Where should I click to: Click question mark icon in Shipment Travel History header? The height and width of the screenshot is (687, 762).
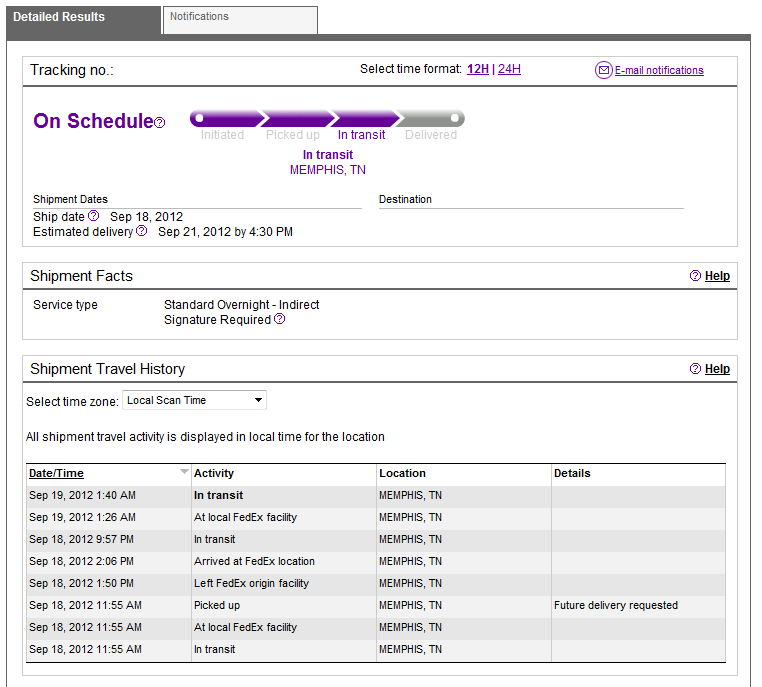695,369
